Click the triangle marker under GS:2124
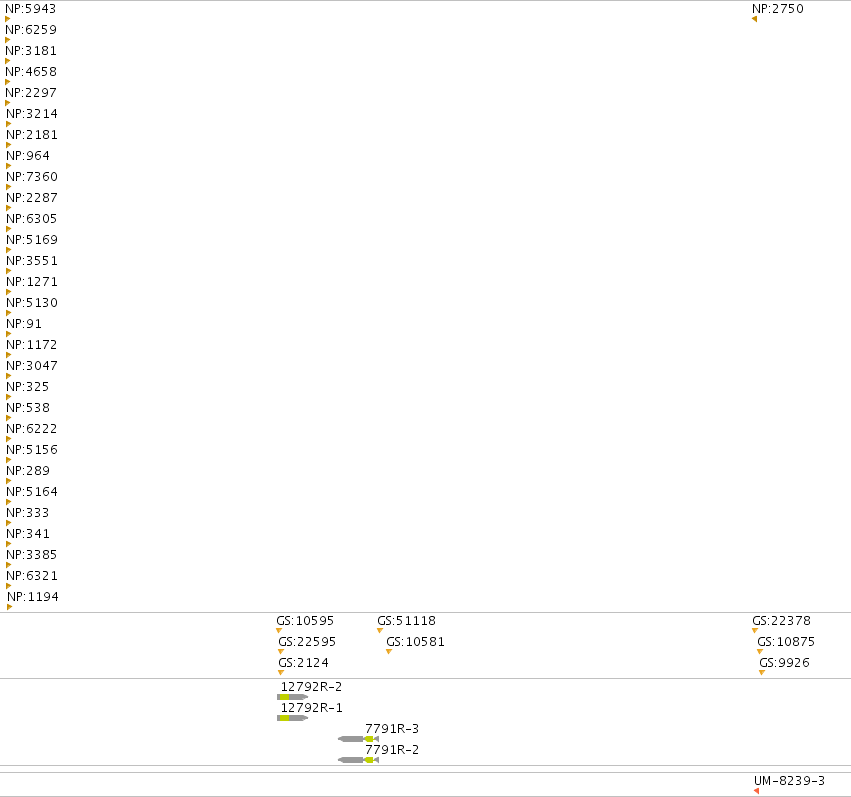851x797 pixels. (281, 673)
